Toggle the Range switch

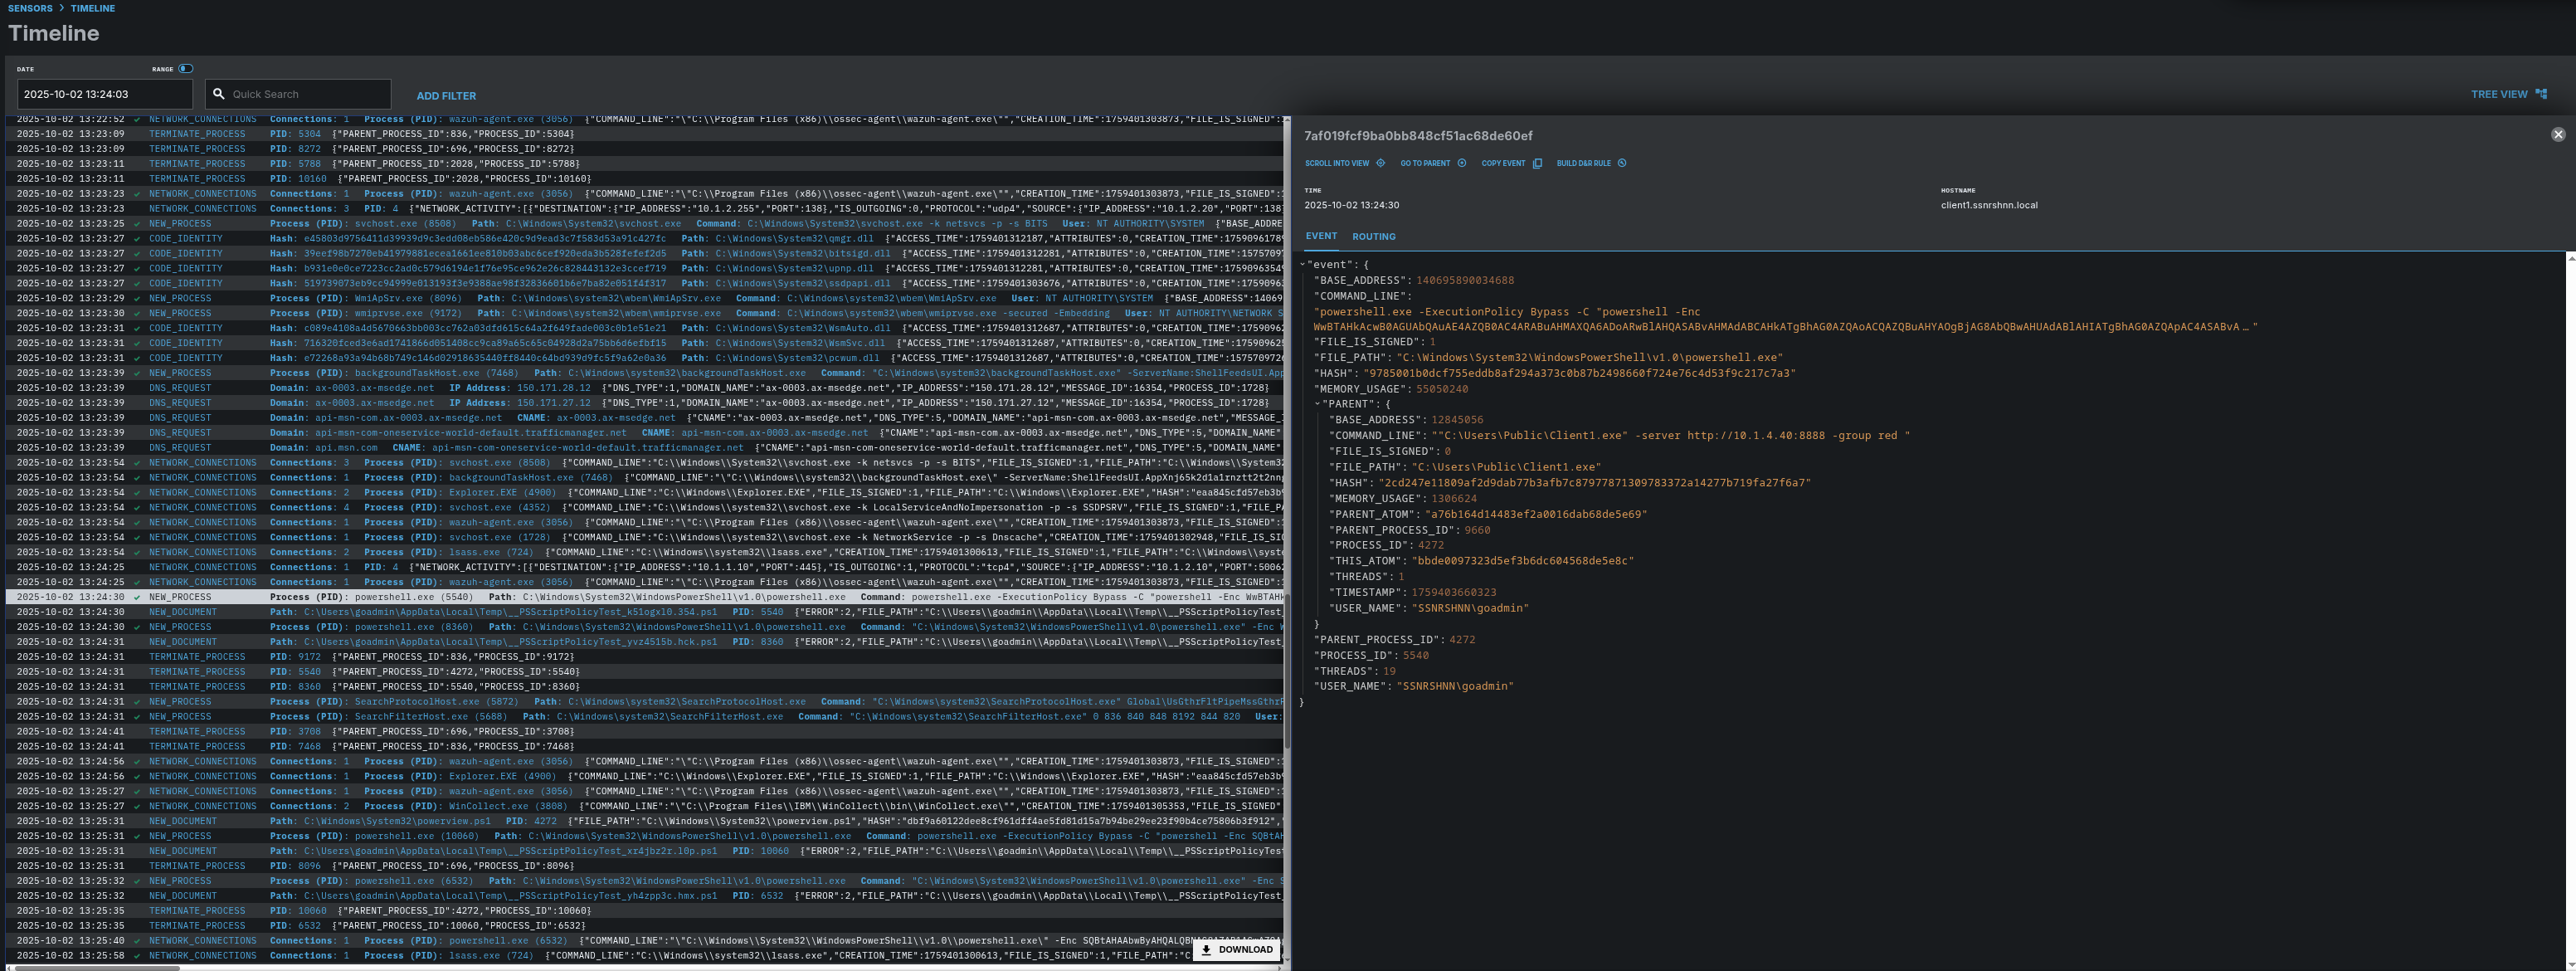(x=186, y=69)
